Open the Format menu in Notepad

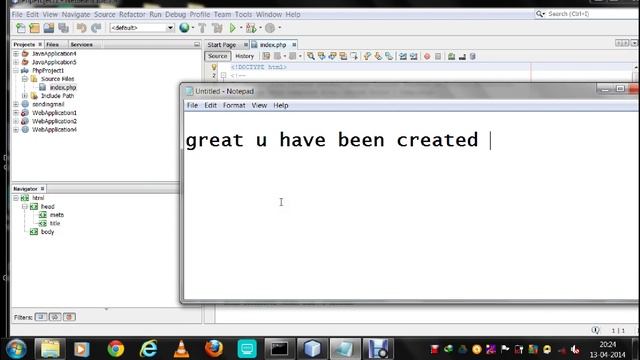click(234, 105)
